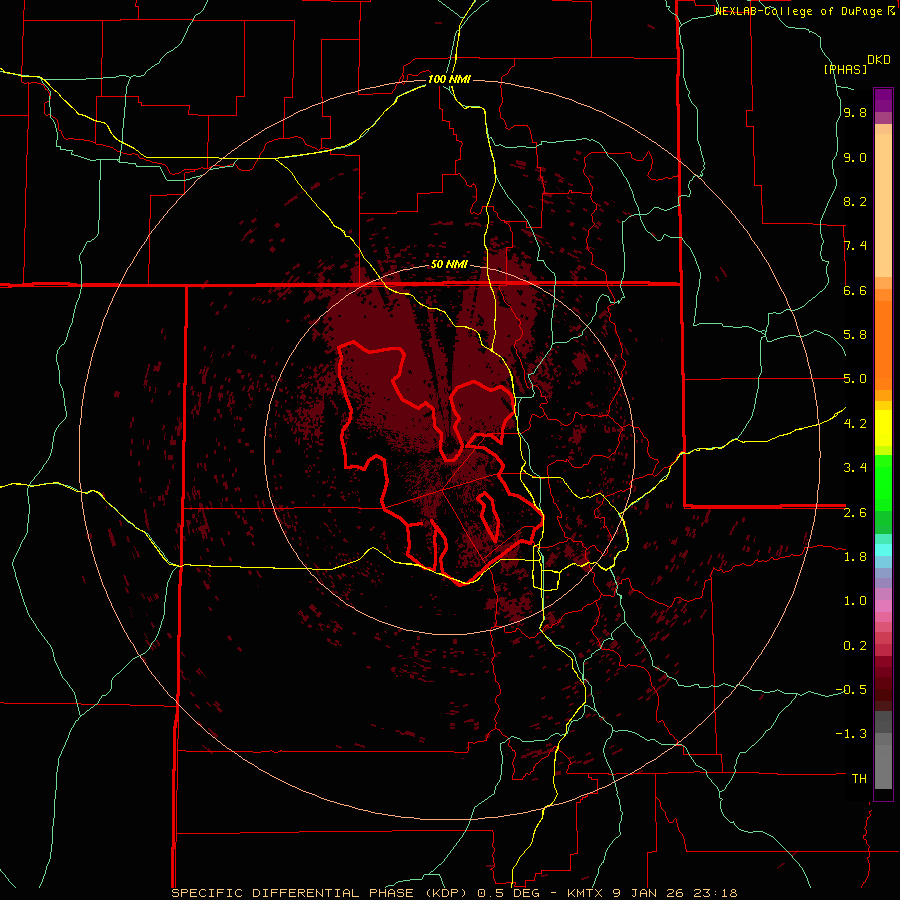This screenshot has height=900, width=900.
Task: Pick the purple band atop the color scale
Action: coord(883,101)
